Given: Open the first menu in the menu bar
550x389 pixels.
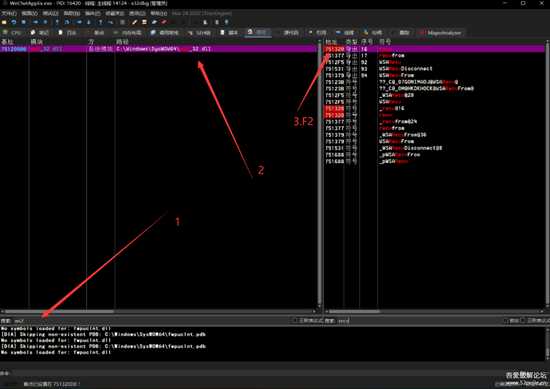Looking at the screenshot, I should 9,13.
